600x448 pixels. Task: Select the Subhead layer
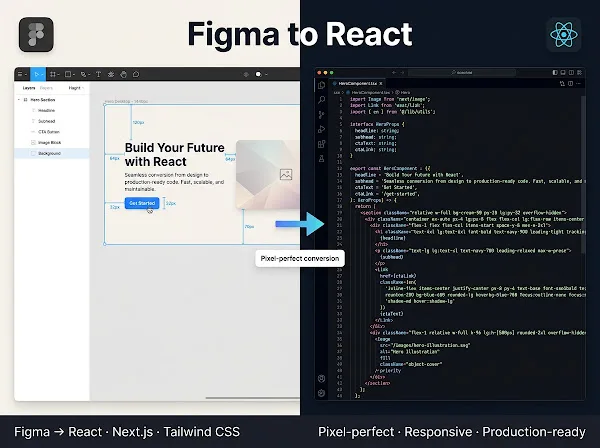(x=52, y=121)
